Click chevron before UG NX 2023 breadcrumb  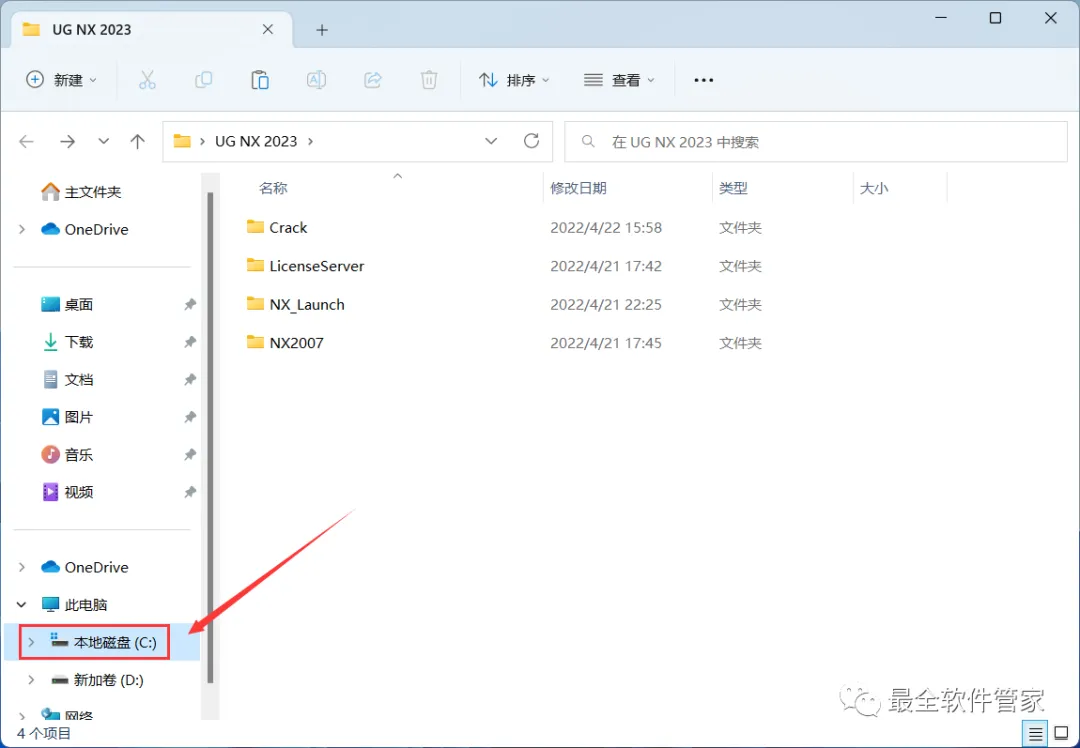coord(202,141)
